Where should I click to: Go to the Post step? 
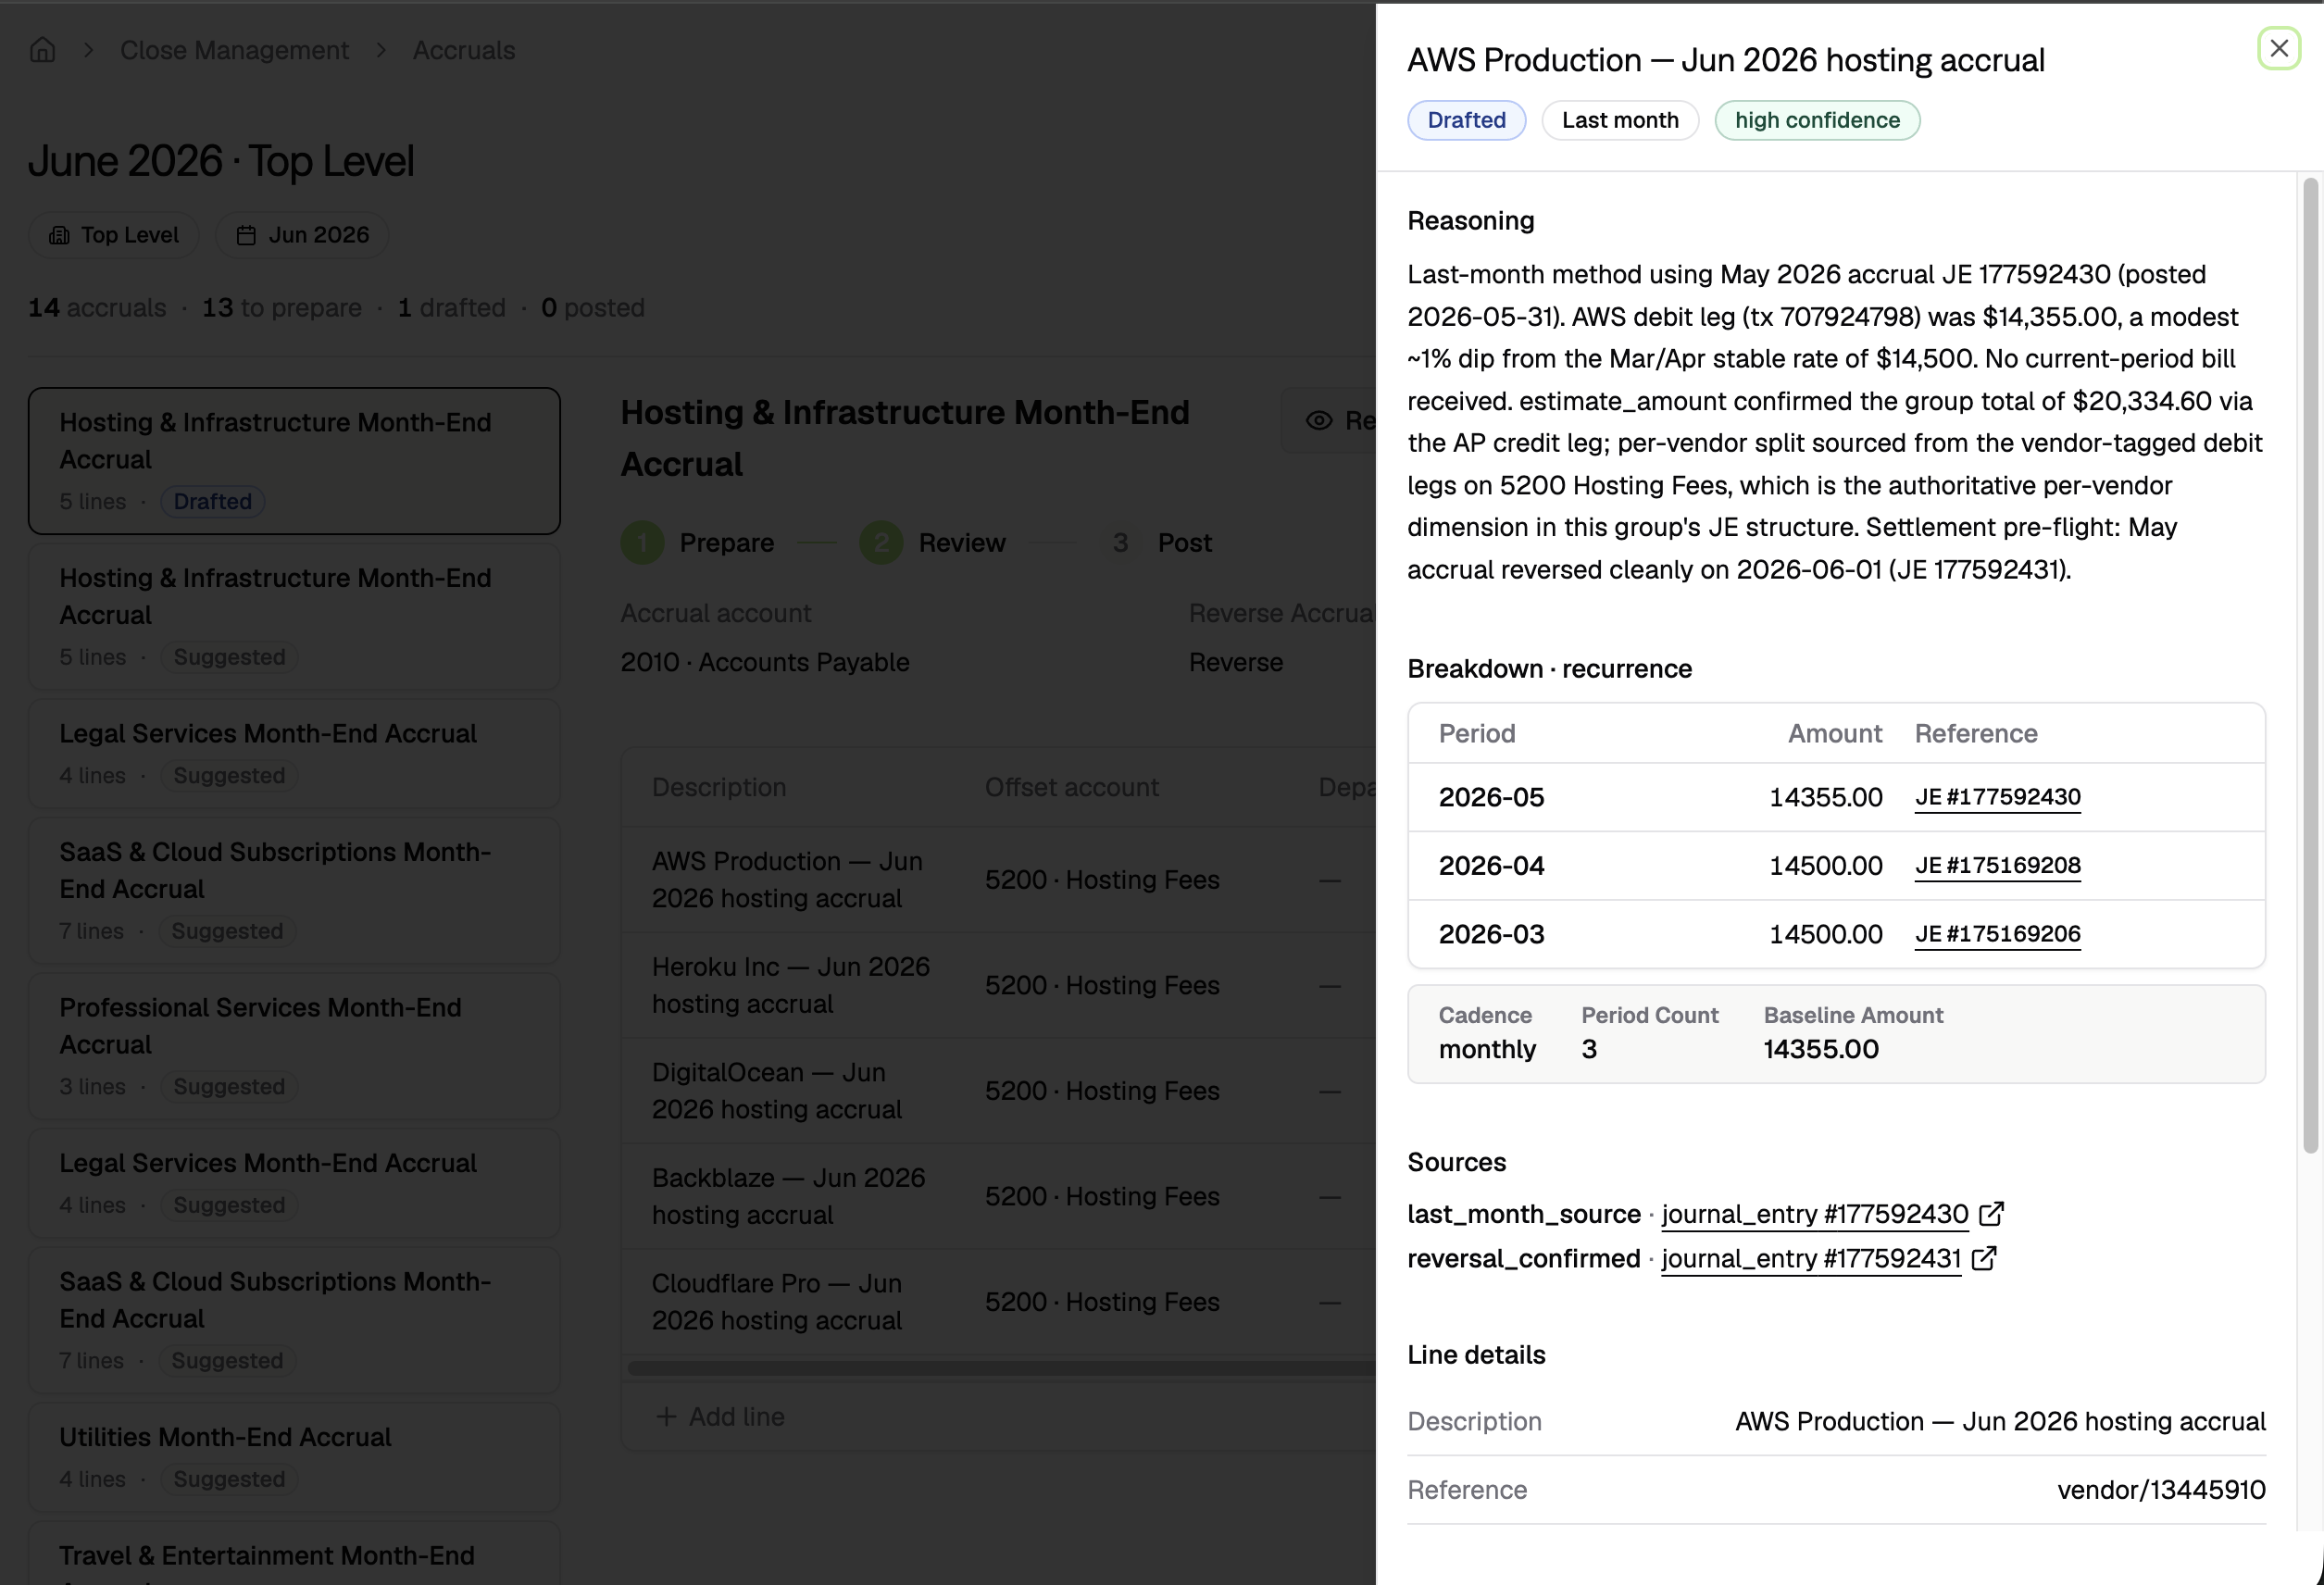coord(1156,543)
